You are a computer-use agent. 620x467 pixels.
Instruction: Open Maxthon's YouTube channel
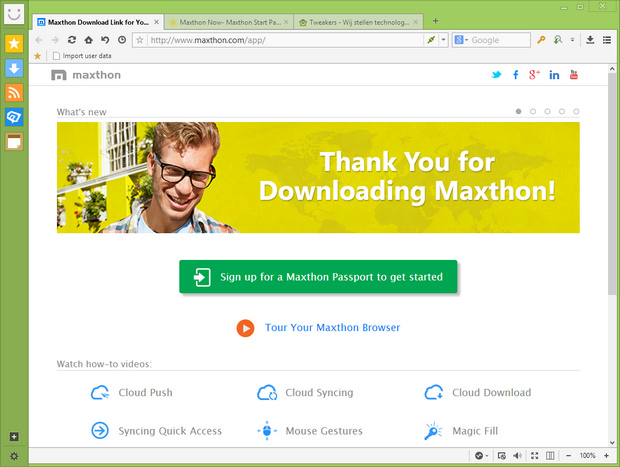pos(574,74)
